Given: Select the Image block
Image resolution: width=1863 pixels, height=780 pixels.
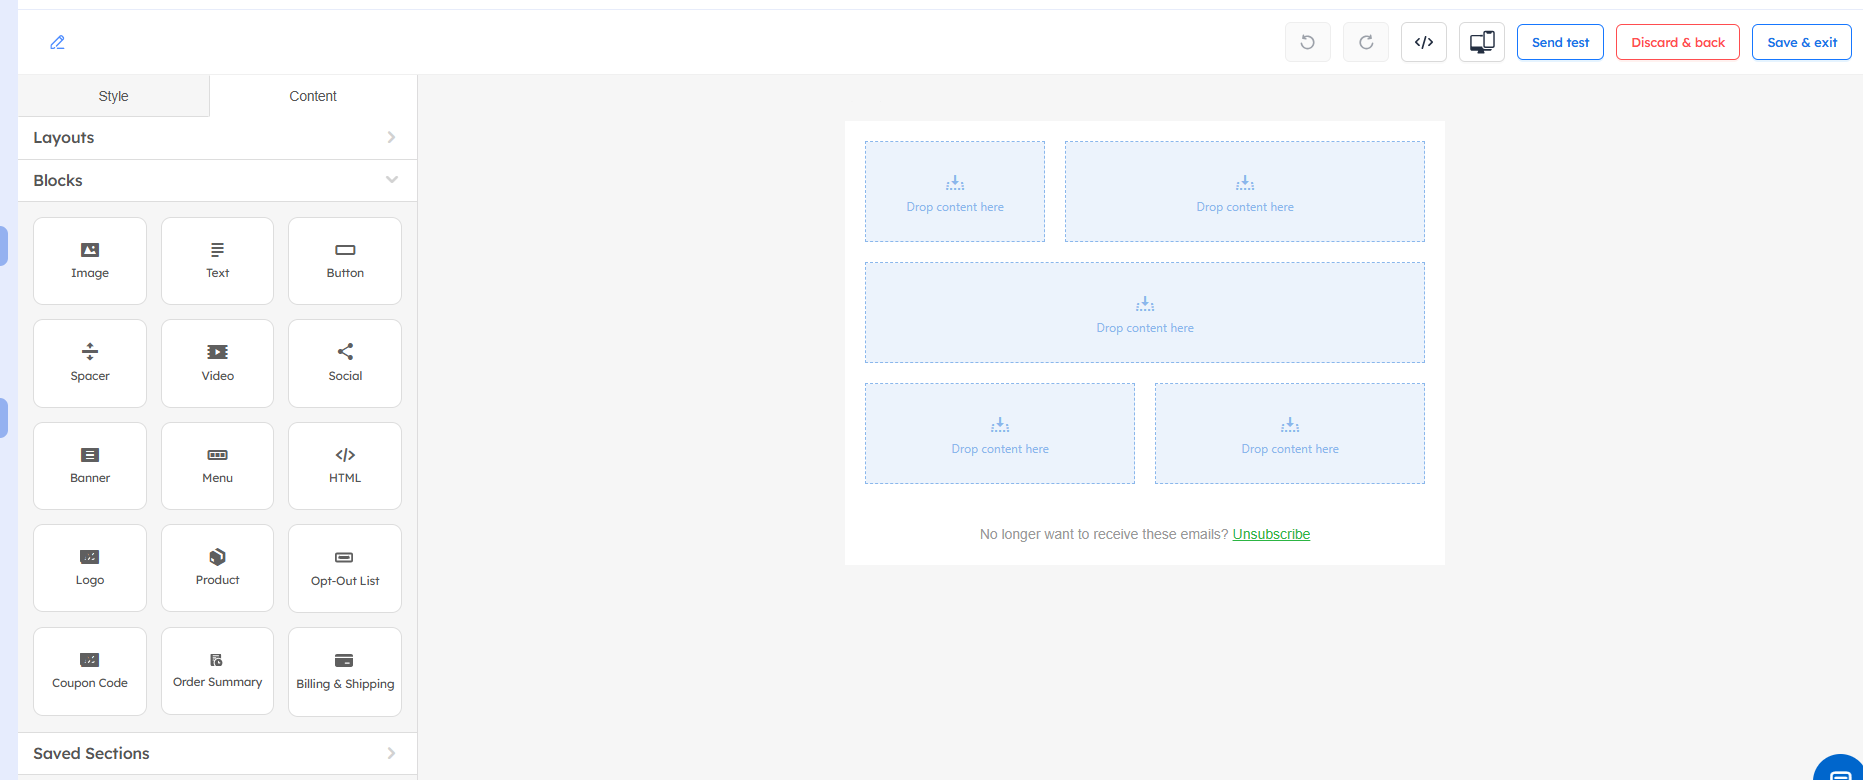Looking at the screenshot, I should [90, 260].
